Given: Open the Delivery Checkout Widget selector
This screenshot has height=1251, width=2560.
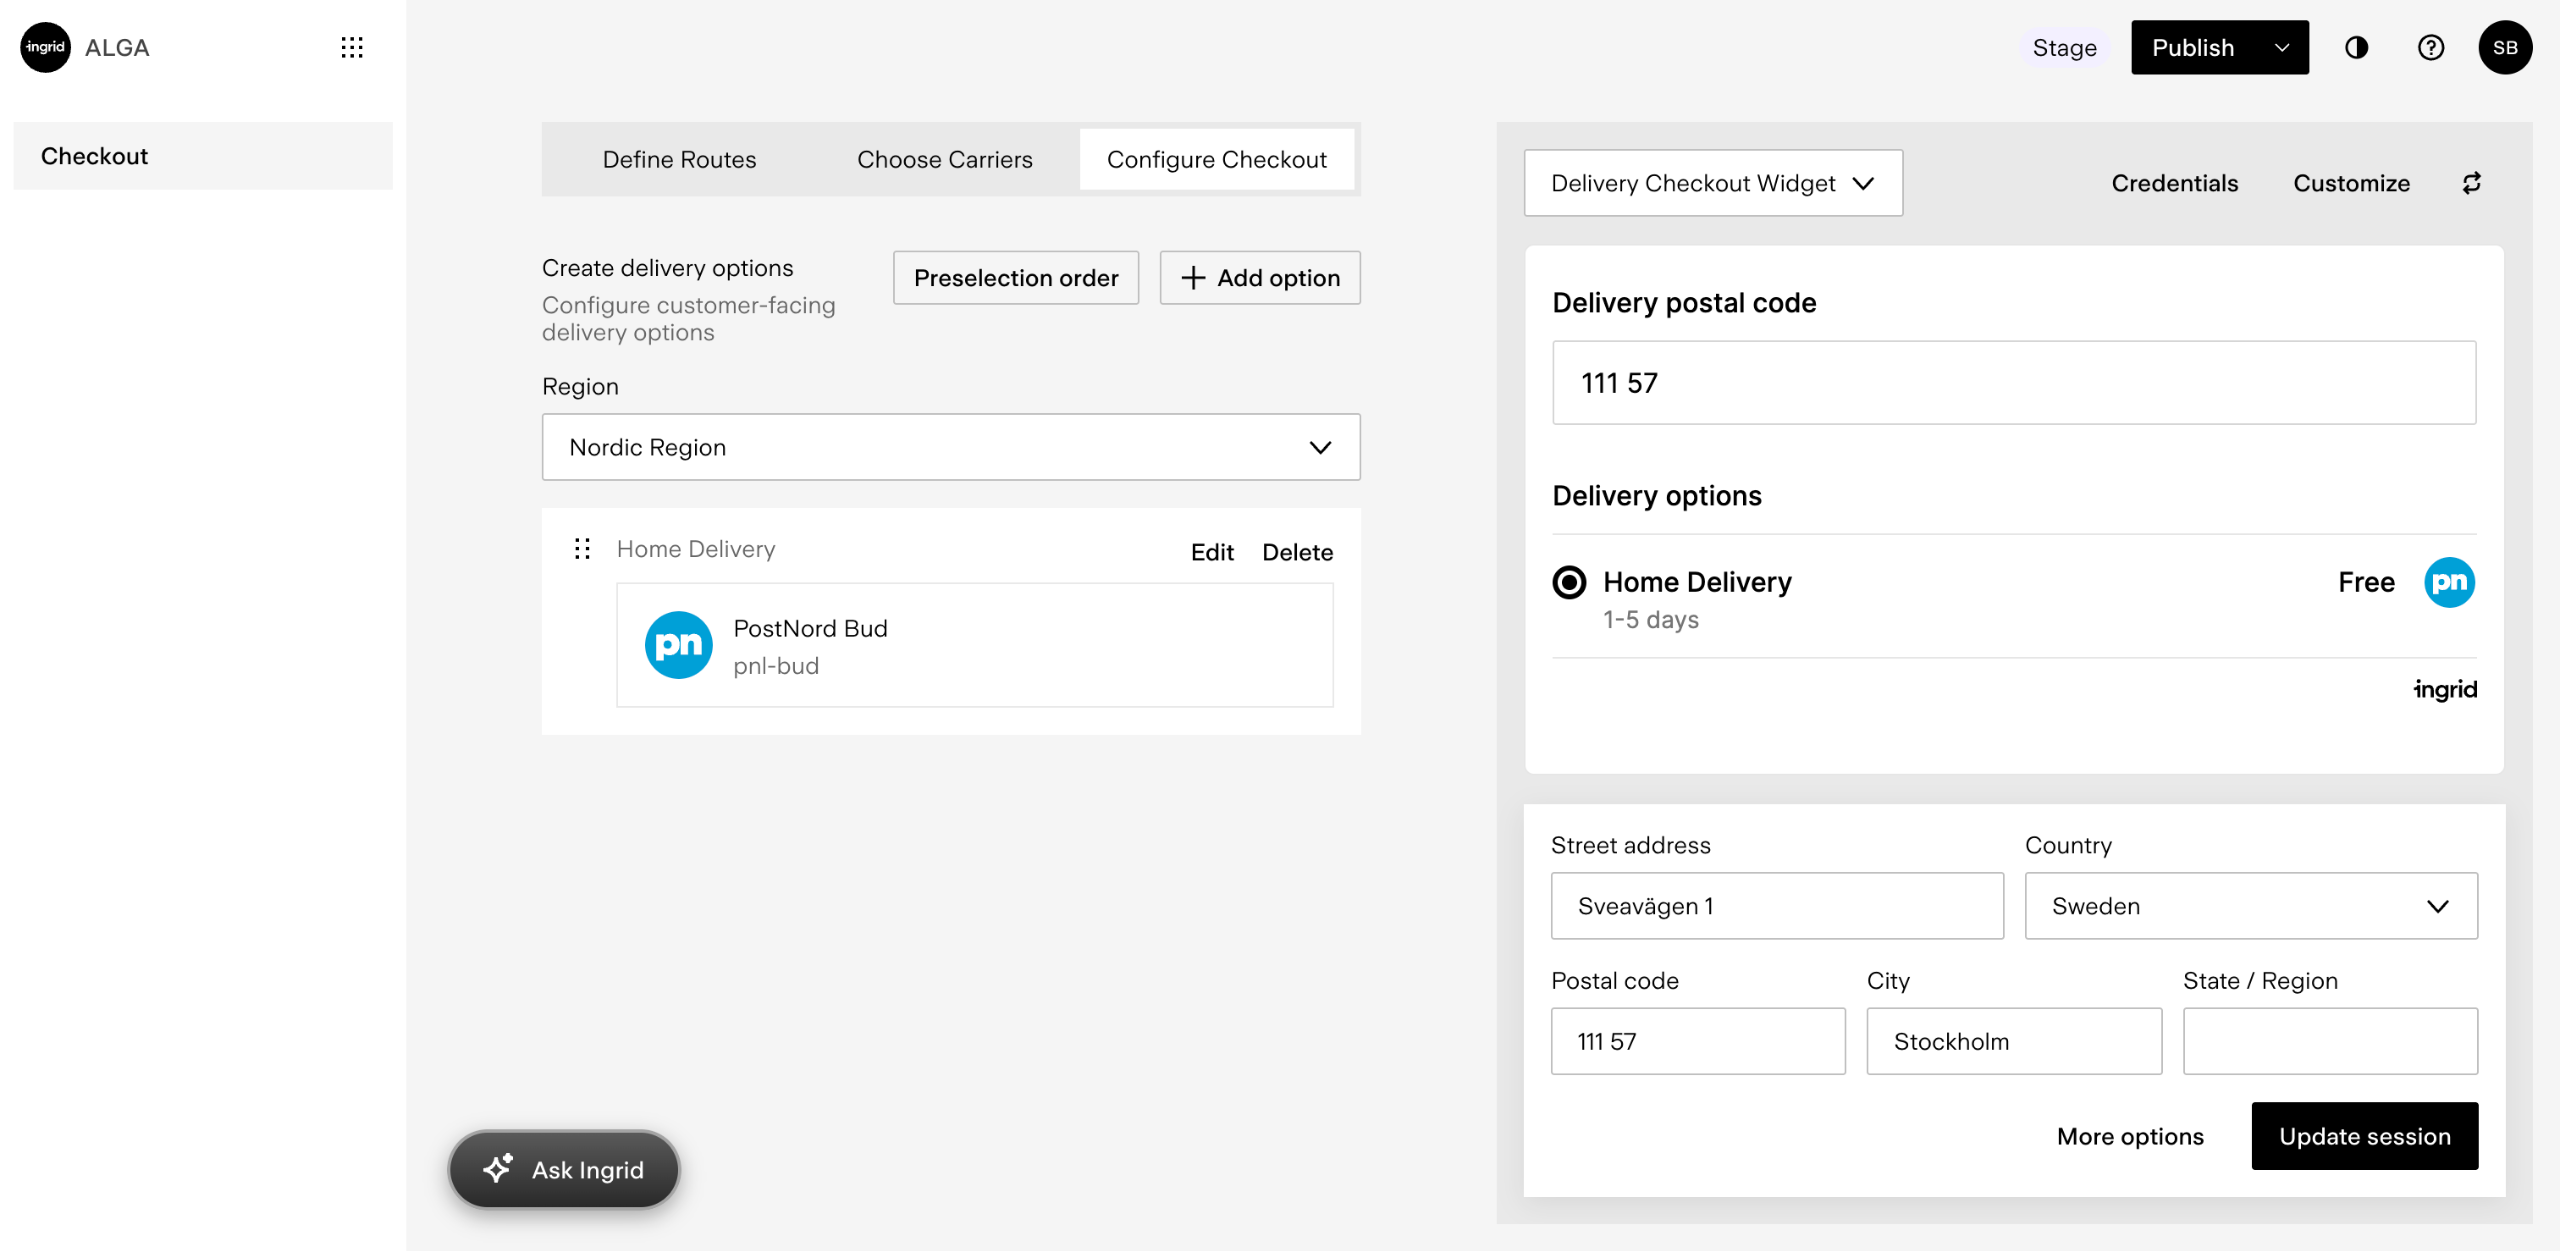Looking at the screenshot, I should point(1713,183).
